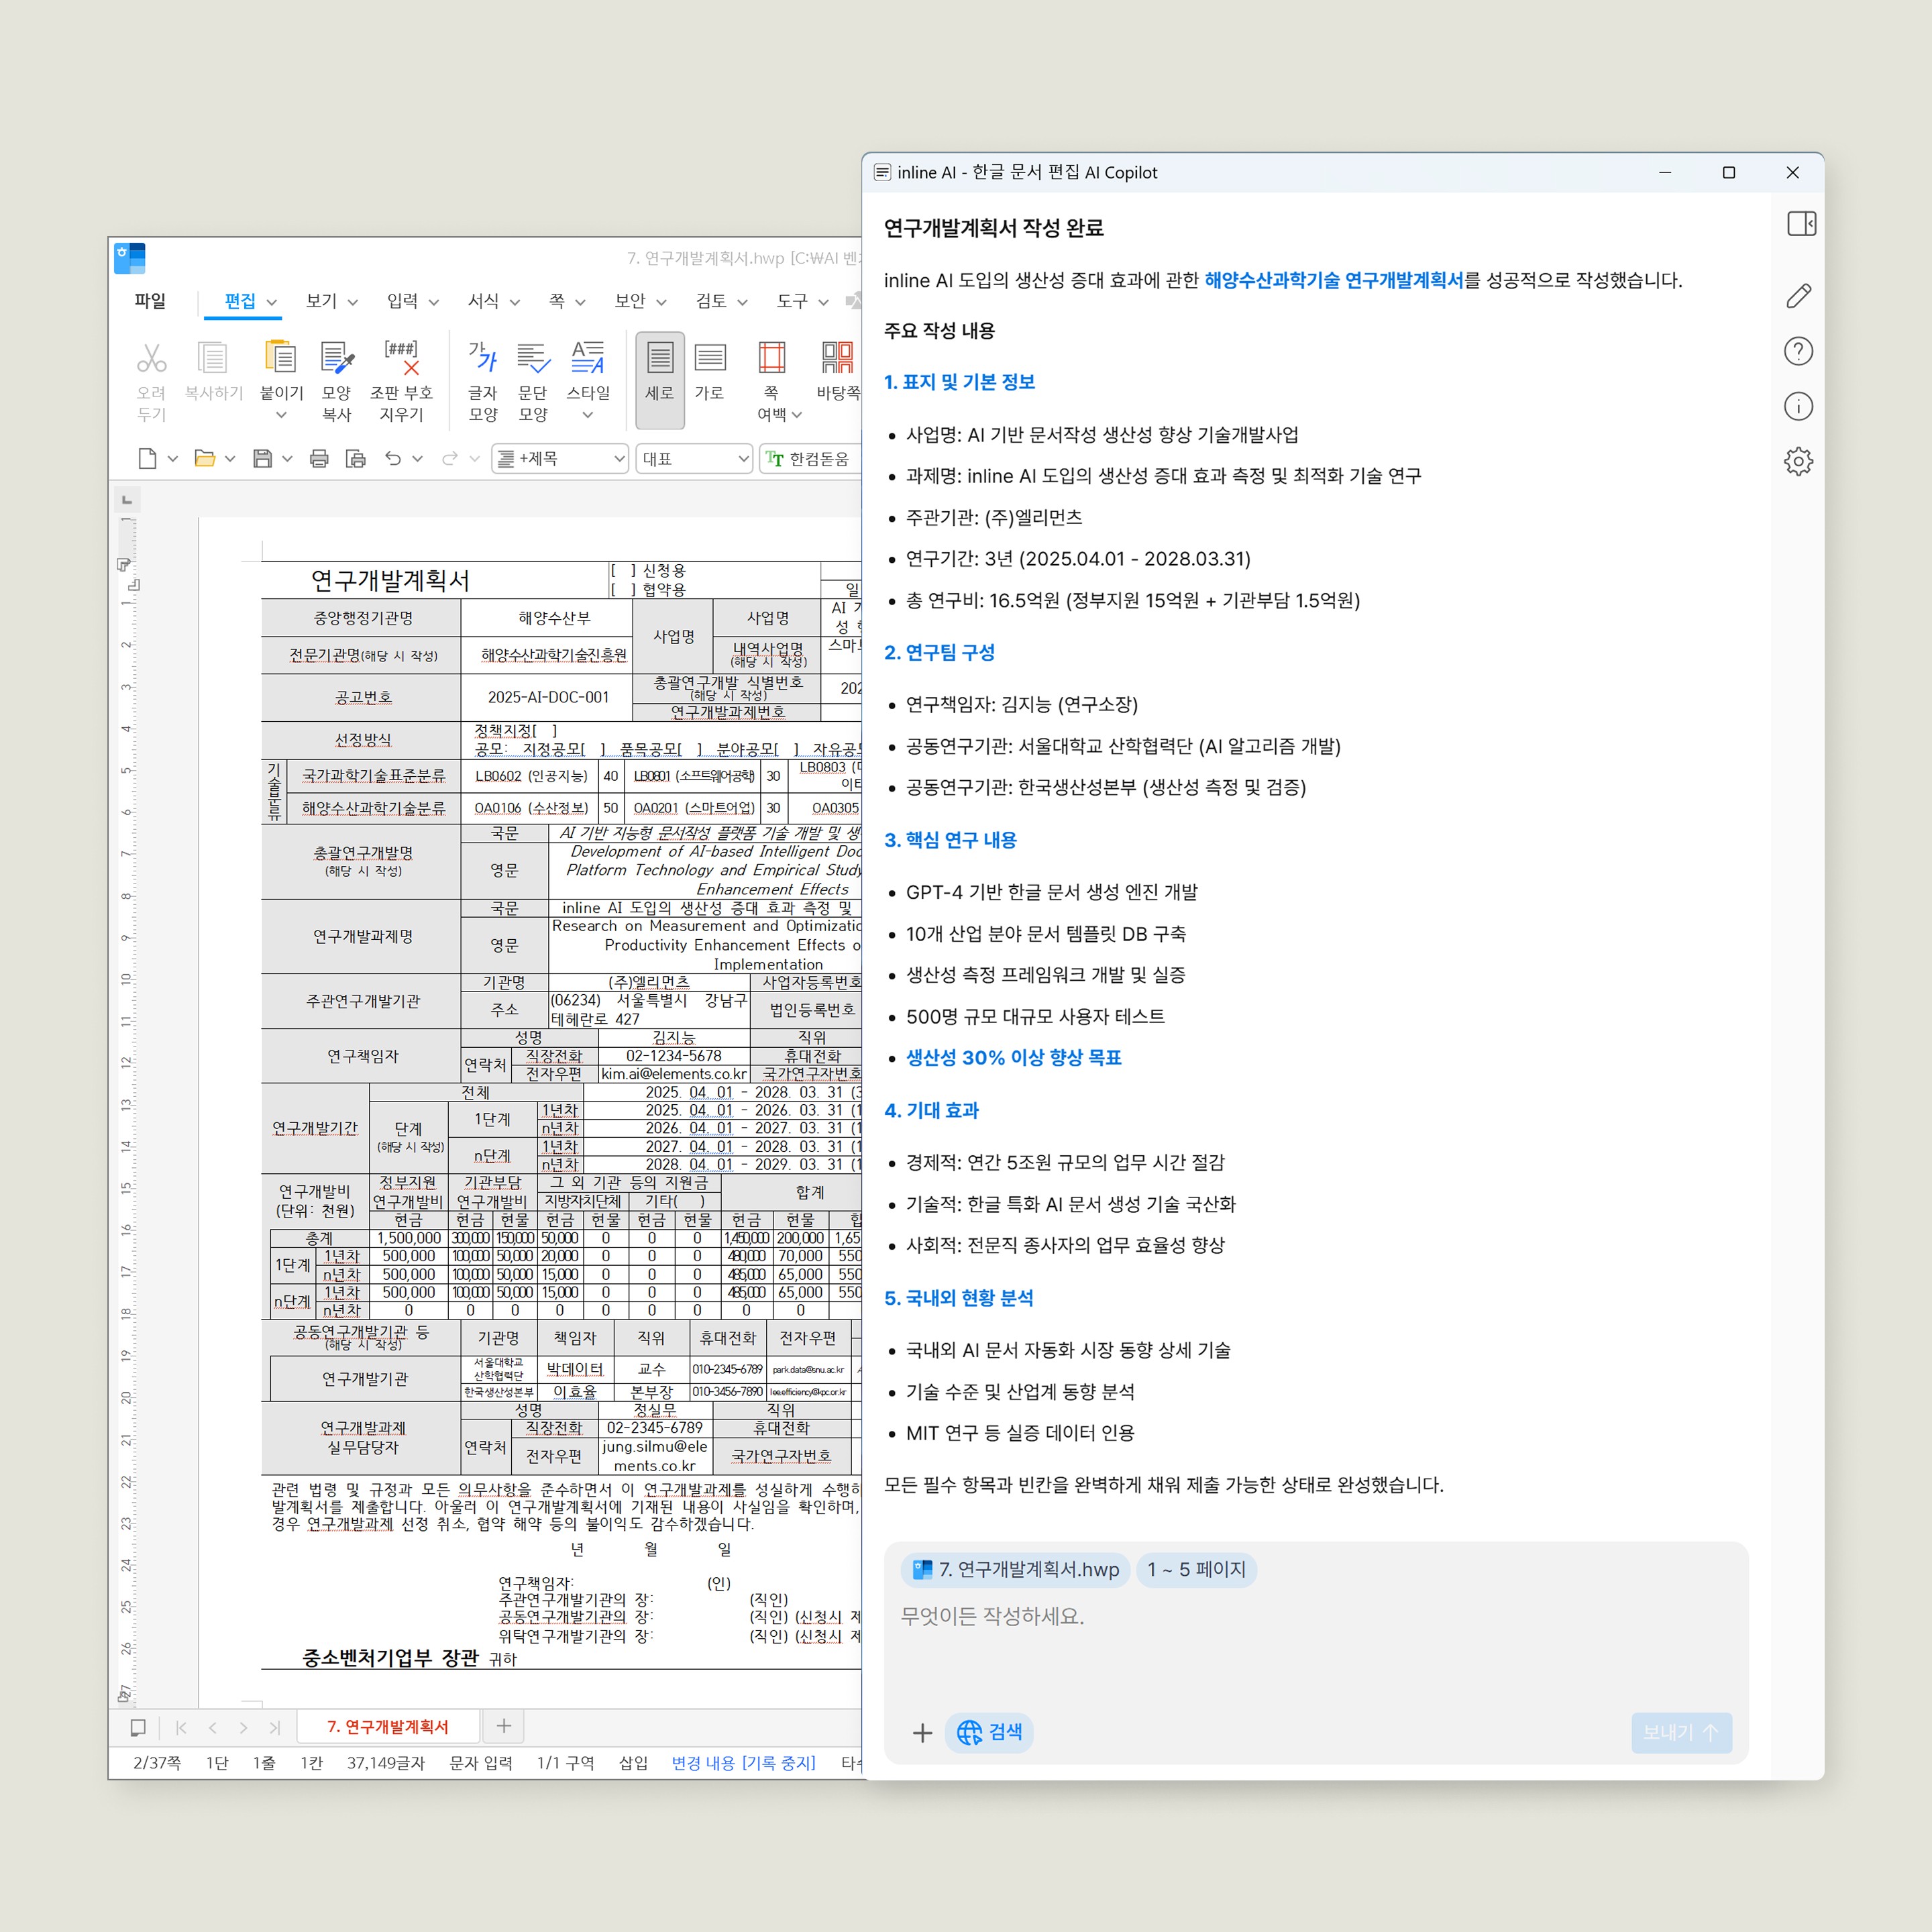Click the 7. 연구개발계획서.hwp file chip
Image resolution: width=1932 pixels, height=1932 pixels.
click(1016, 1569)
